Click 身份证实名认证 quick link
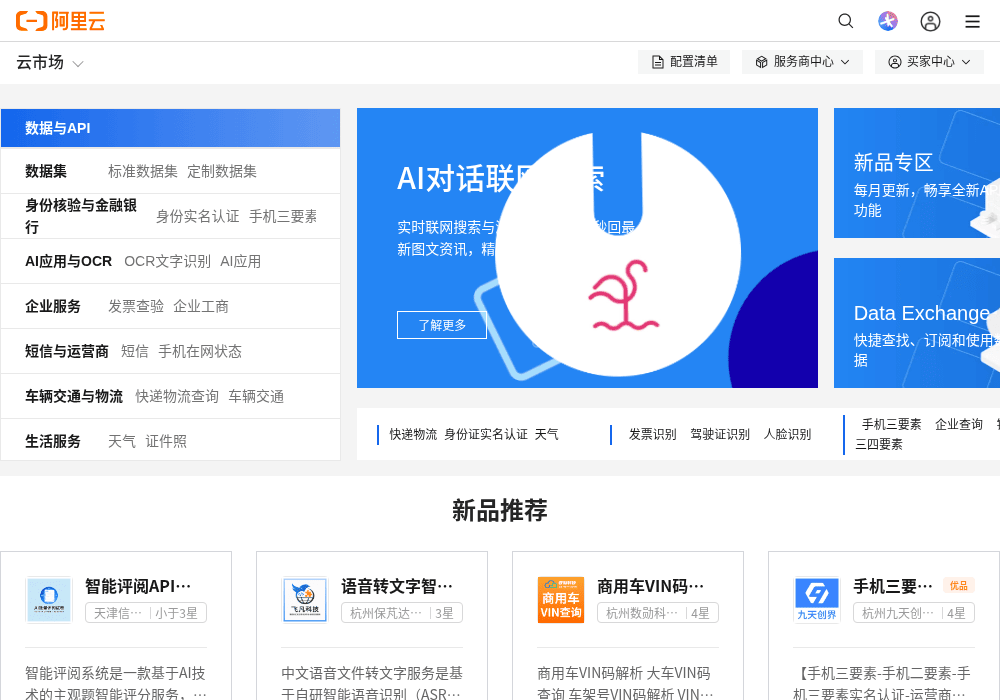Image resolution: width=1000 pixels, height=700 pixels. pos(486,435)
